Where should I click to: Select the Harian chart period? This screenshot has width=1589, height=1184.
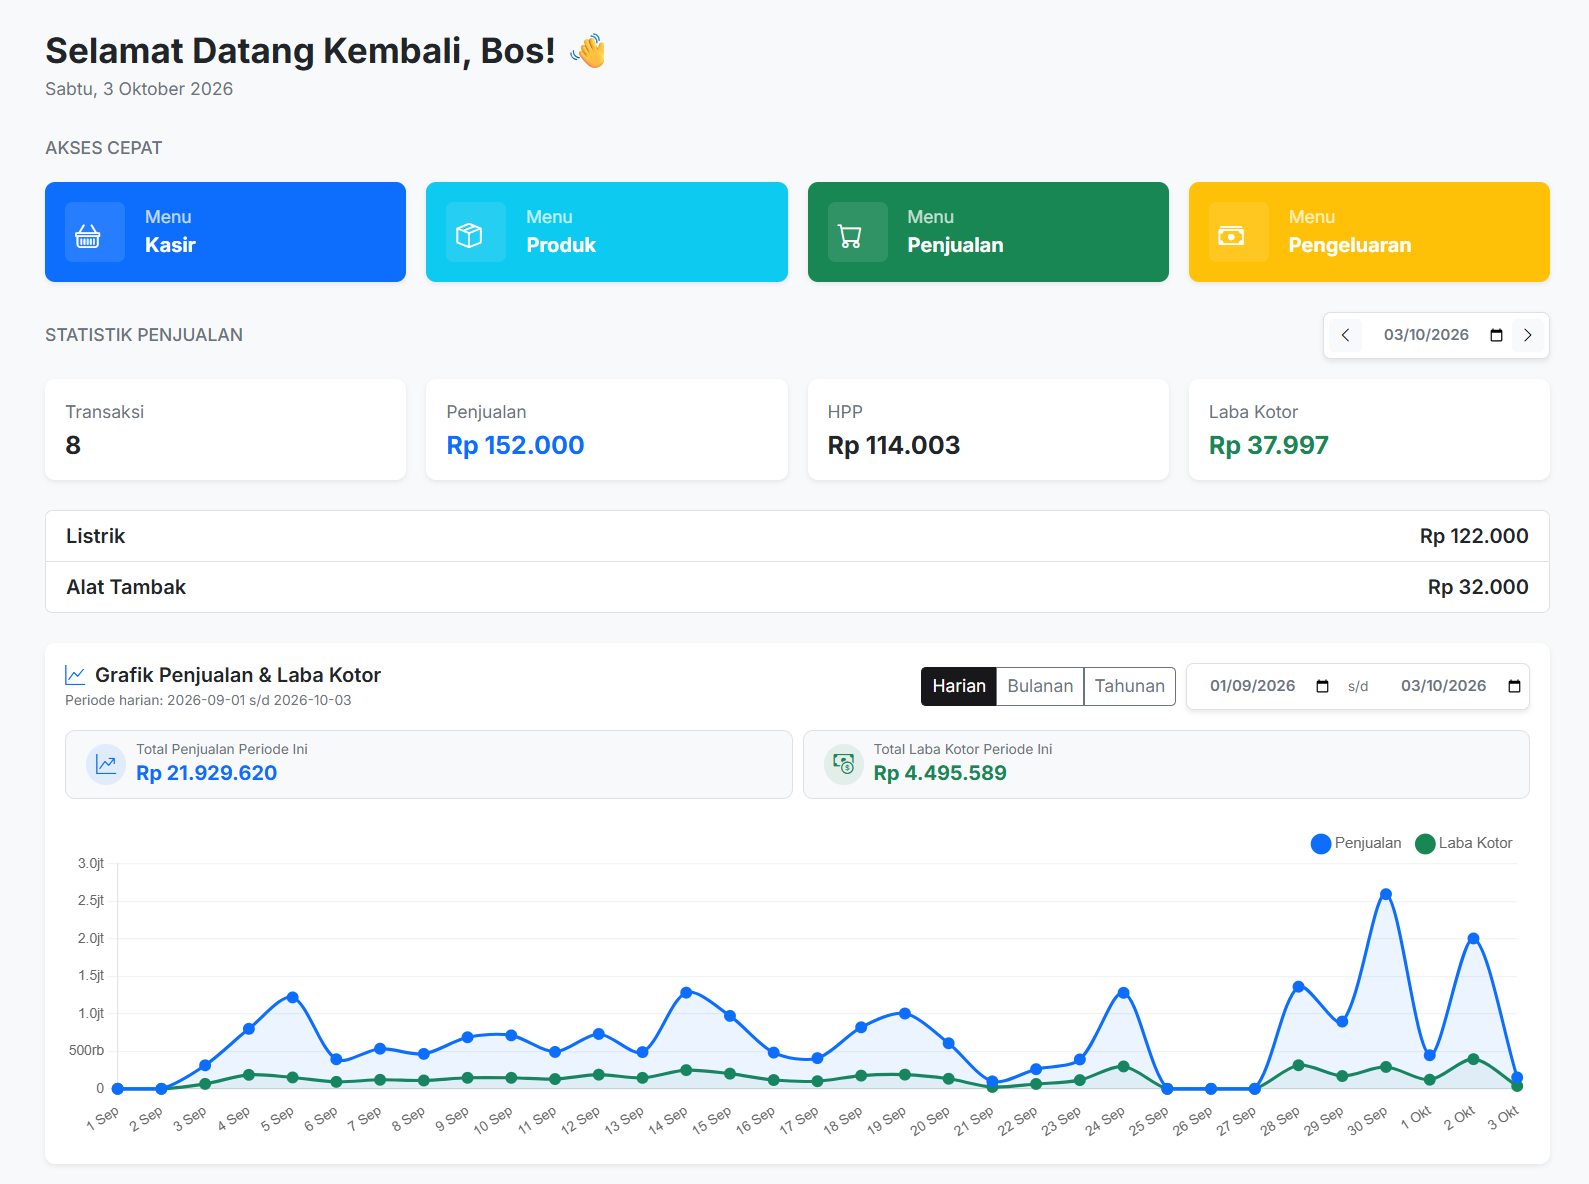(959, 686)
